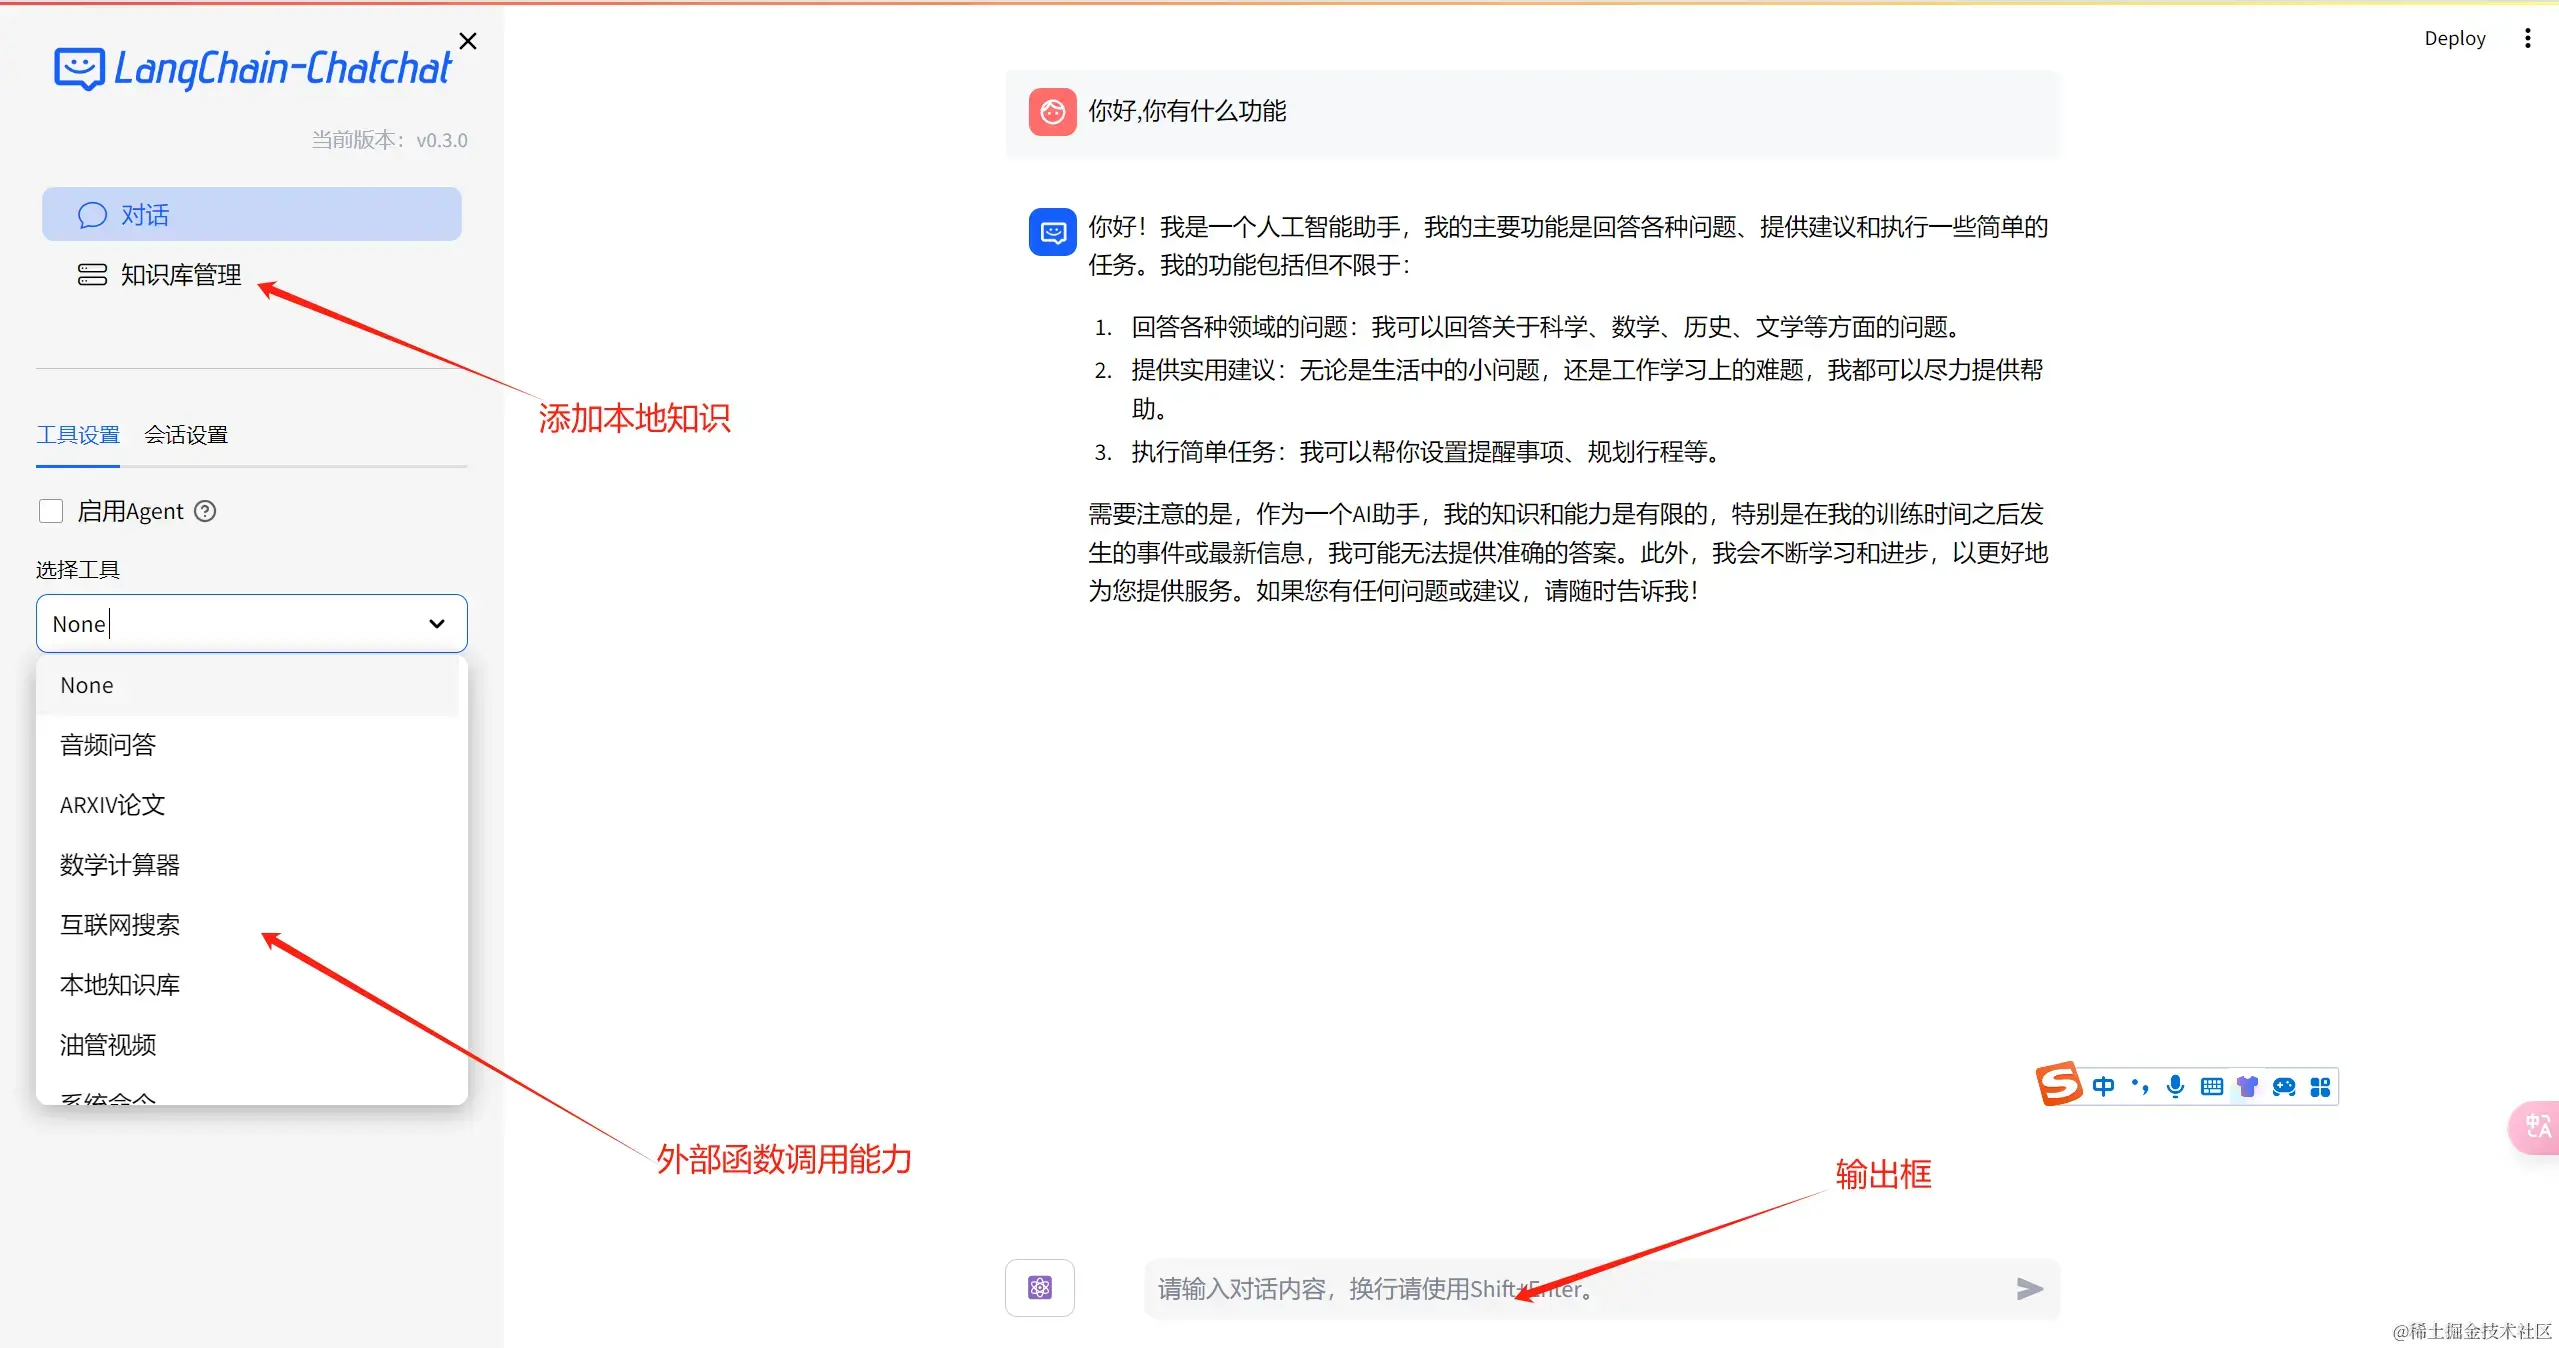
Task: Enable the 启用Agent checkbox
Action: pyautogui.click(x=49, y=510)
